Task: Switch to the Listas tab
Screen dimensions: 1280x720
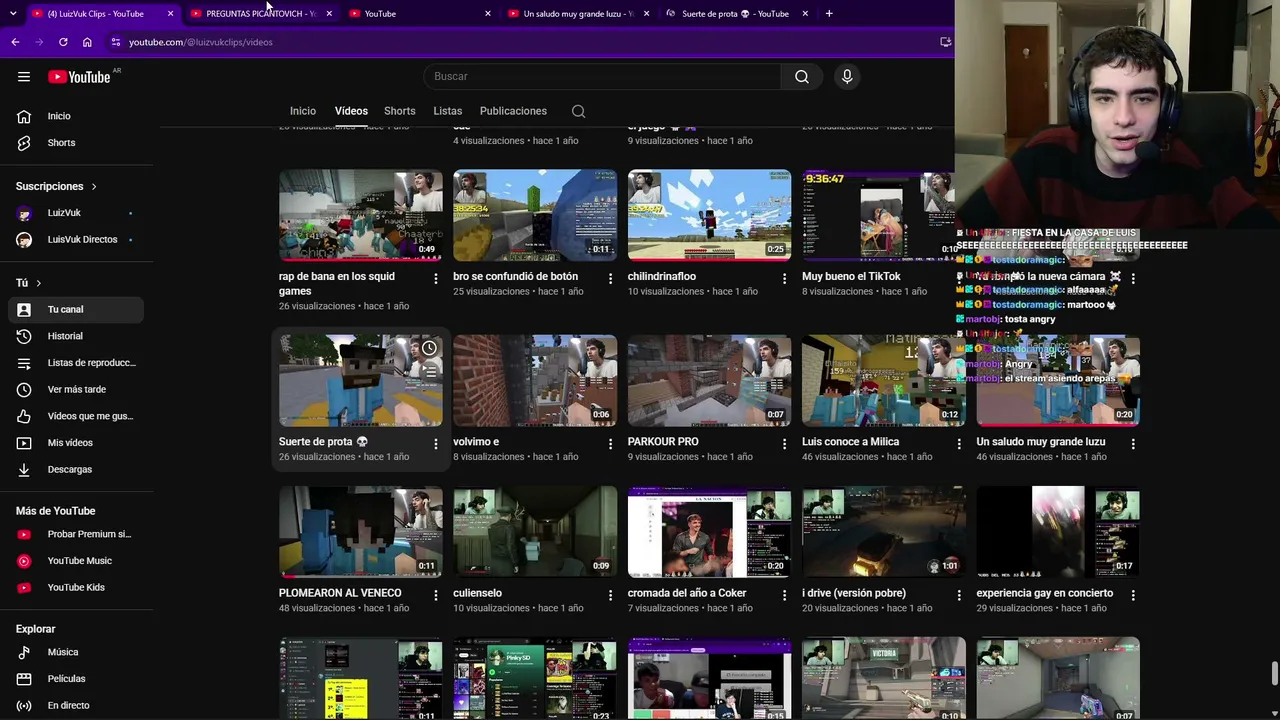Action: coord(448,111)
